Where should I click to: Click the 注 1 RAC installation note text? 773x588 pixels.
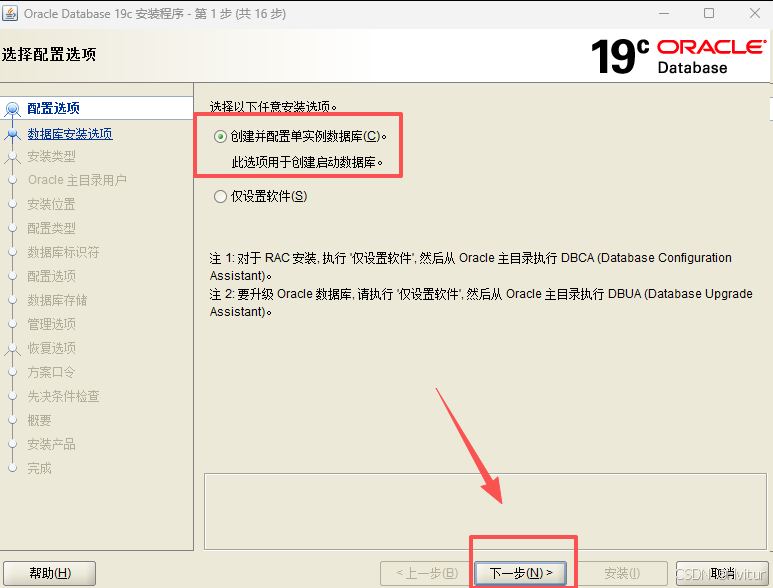(x=470, y=267)
